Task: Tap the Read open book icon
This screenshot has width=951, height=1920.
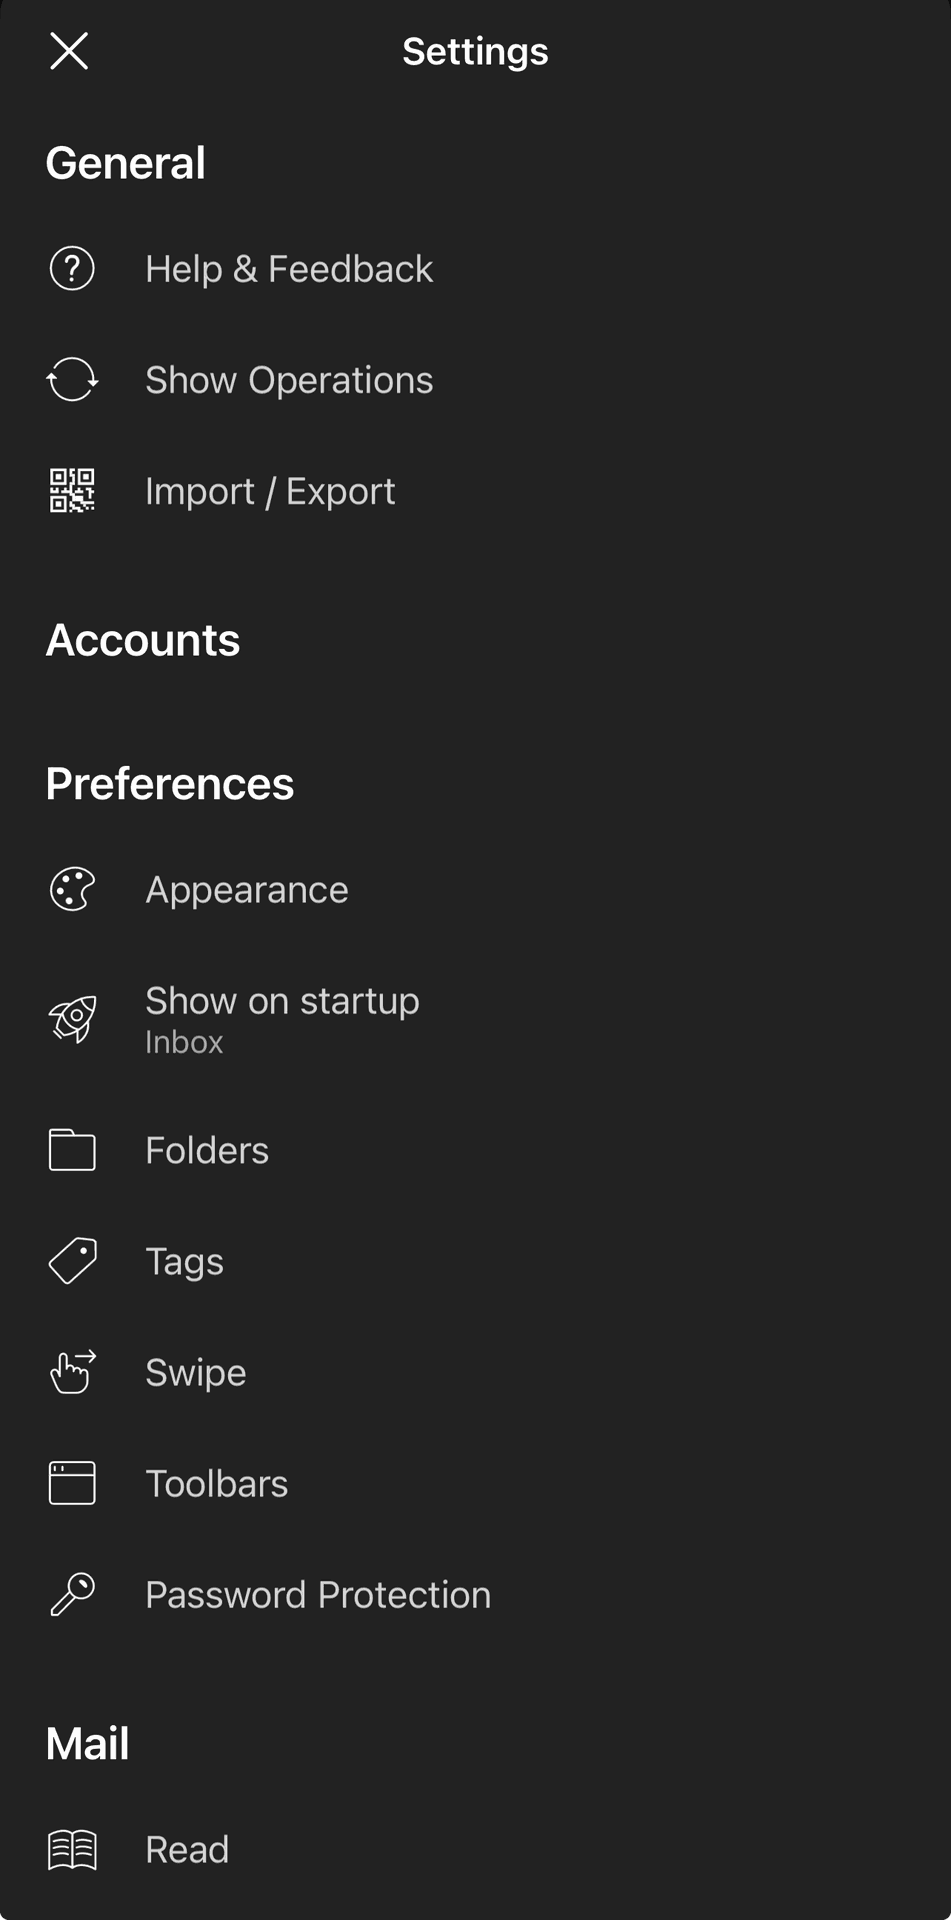Action: (72, 1850)
